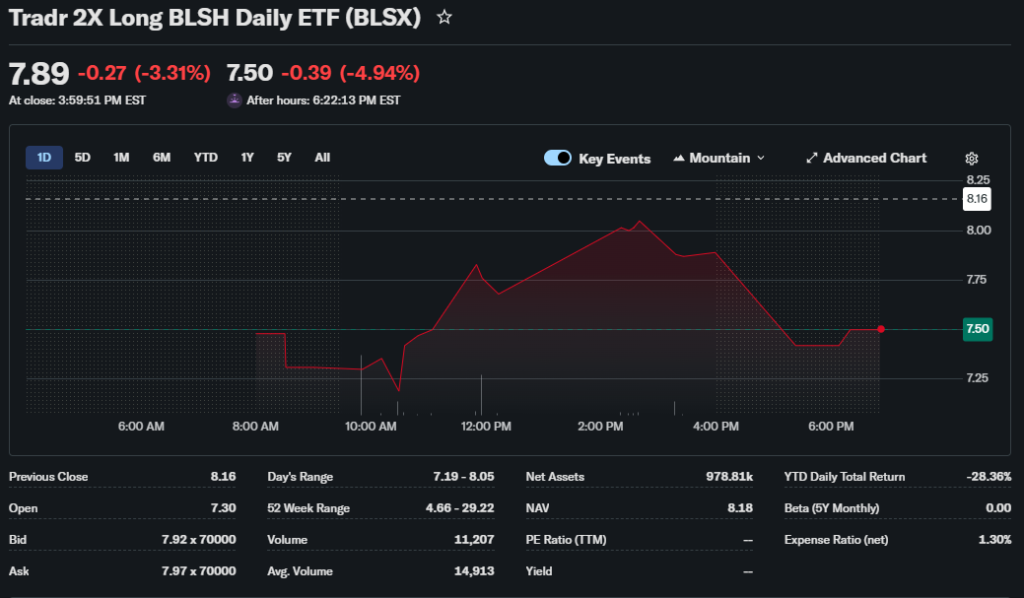1024x598 pixels.
Task: Expand the Mountain chart type dropdown
Action: 761,158
